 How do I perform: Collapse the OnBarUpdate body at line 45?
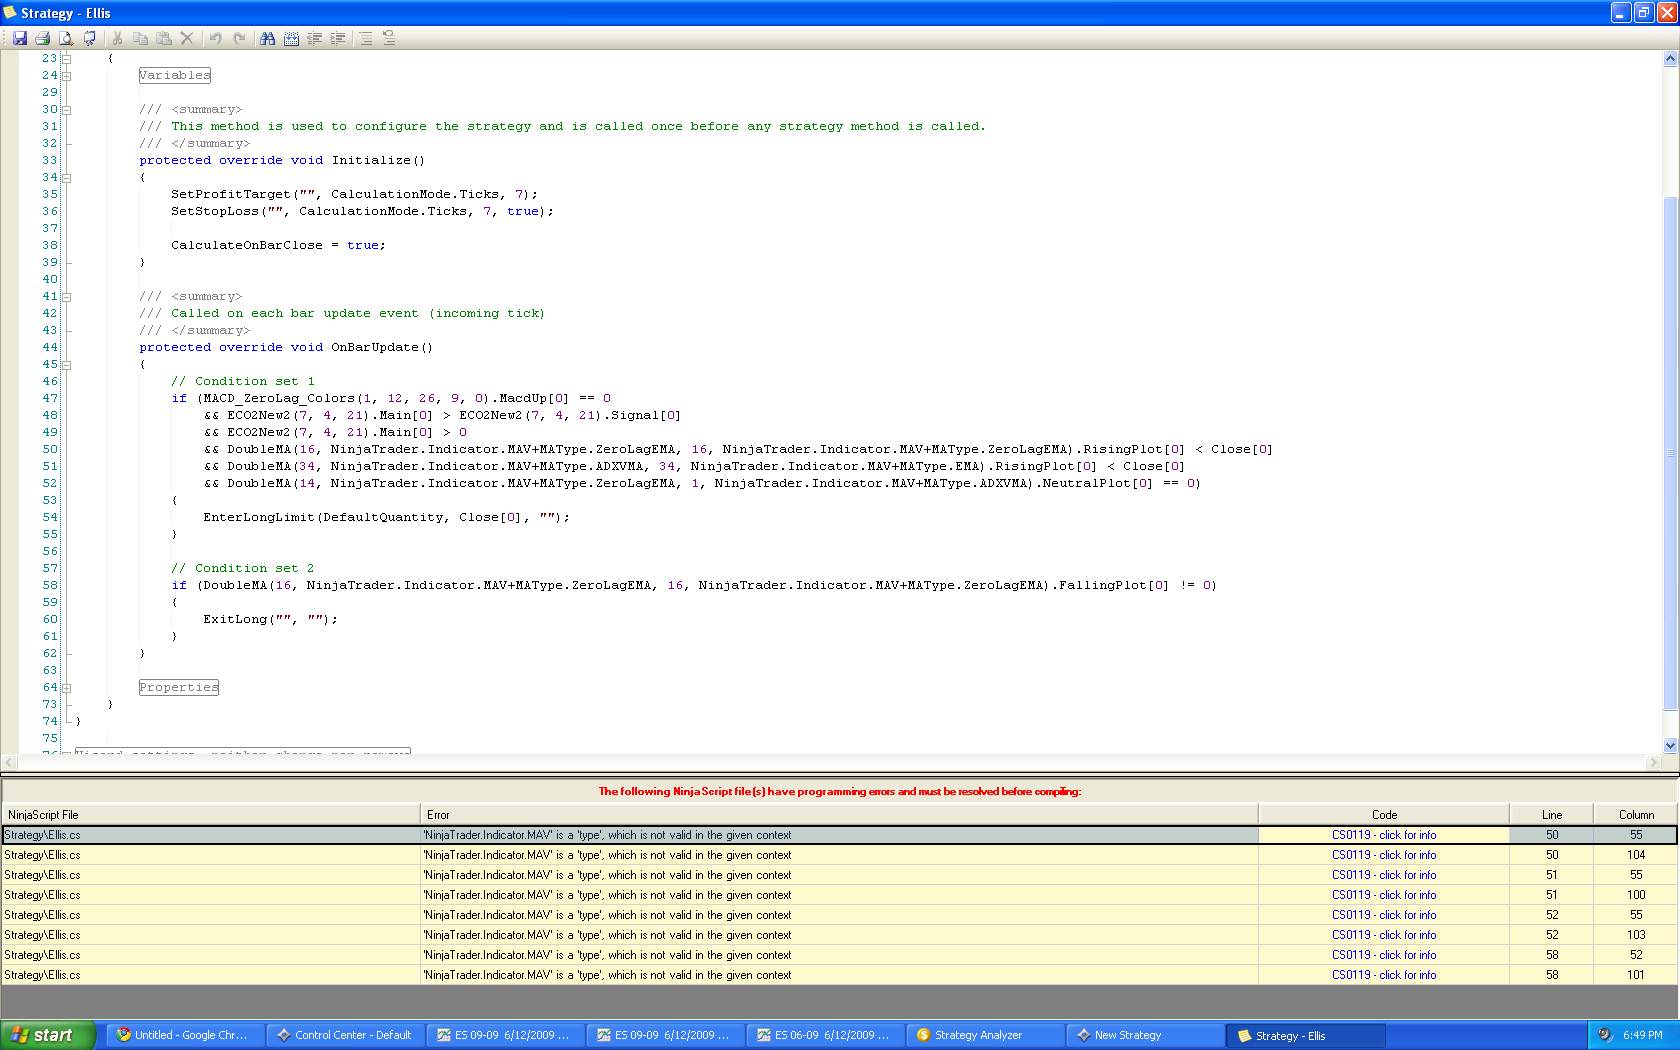tap(66, 365)
